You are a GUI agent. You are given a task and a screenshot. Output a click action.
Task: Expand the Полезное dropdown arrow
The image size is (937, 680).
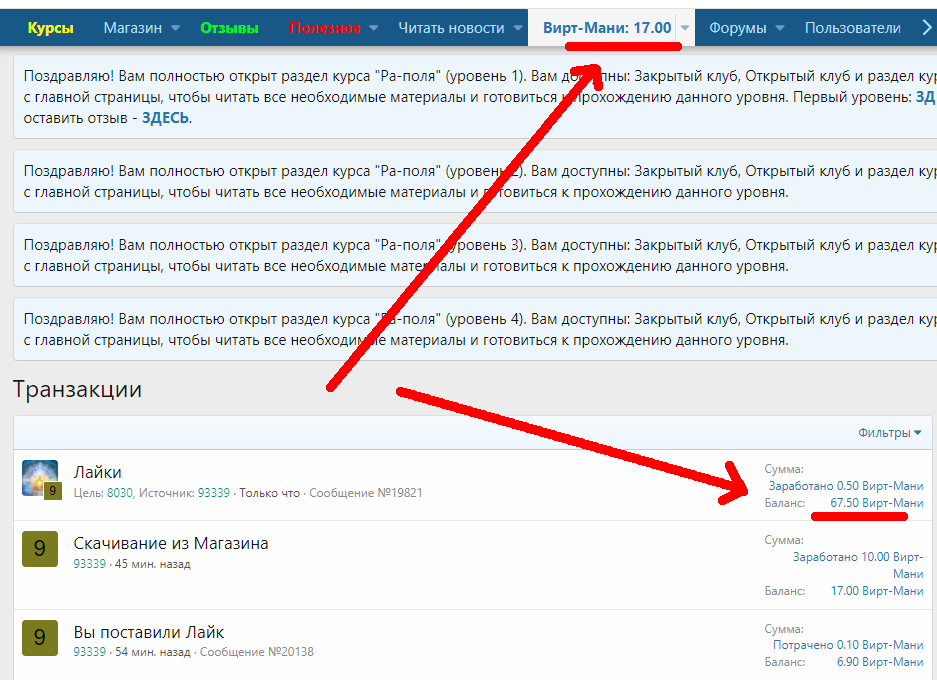[x=374, y=28]
